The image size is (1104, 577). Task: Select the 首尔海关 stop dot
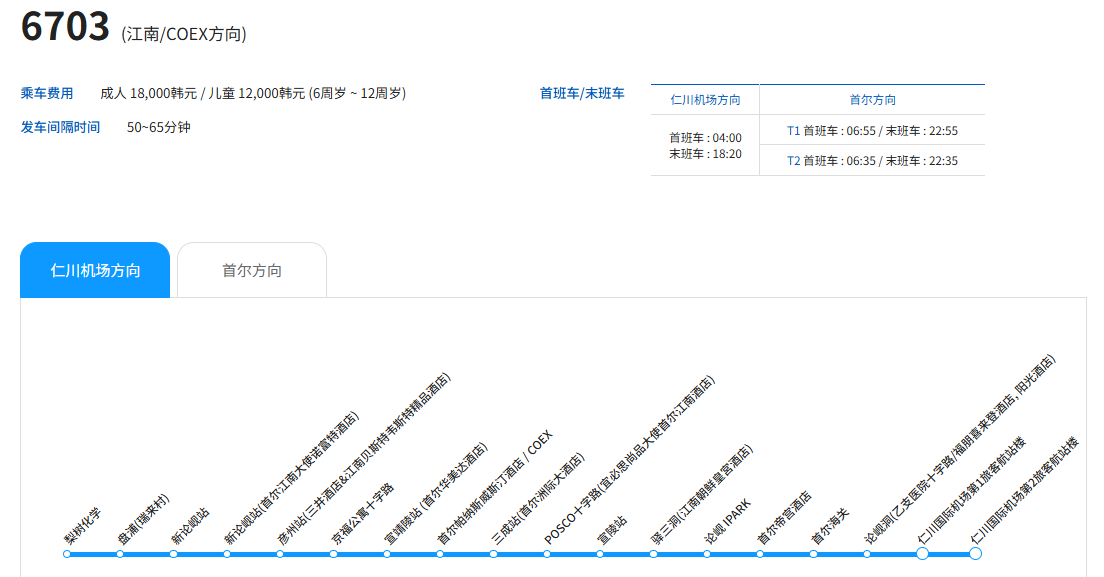(813, 554)
